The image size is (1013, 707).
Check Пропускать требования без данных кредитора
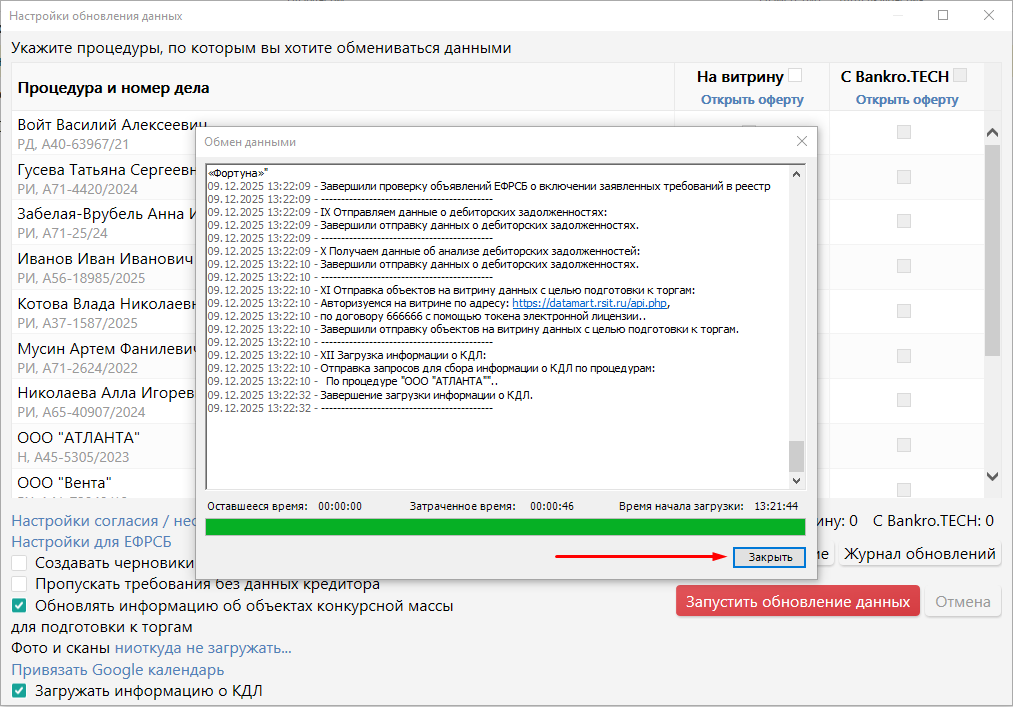coord(19,584)
